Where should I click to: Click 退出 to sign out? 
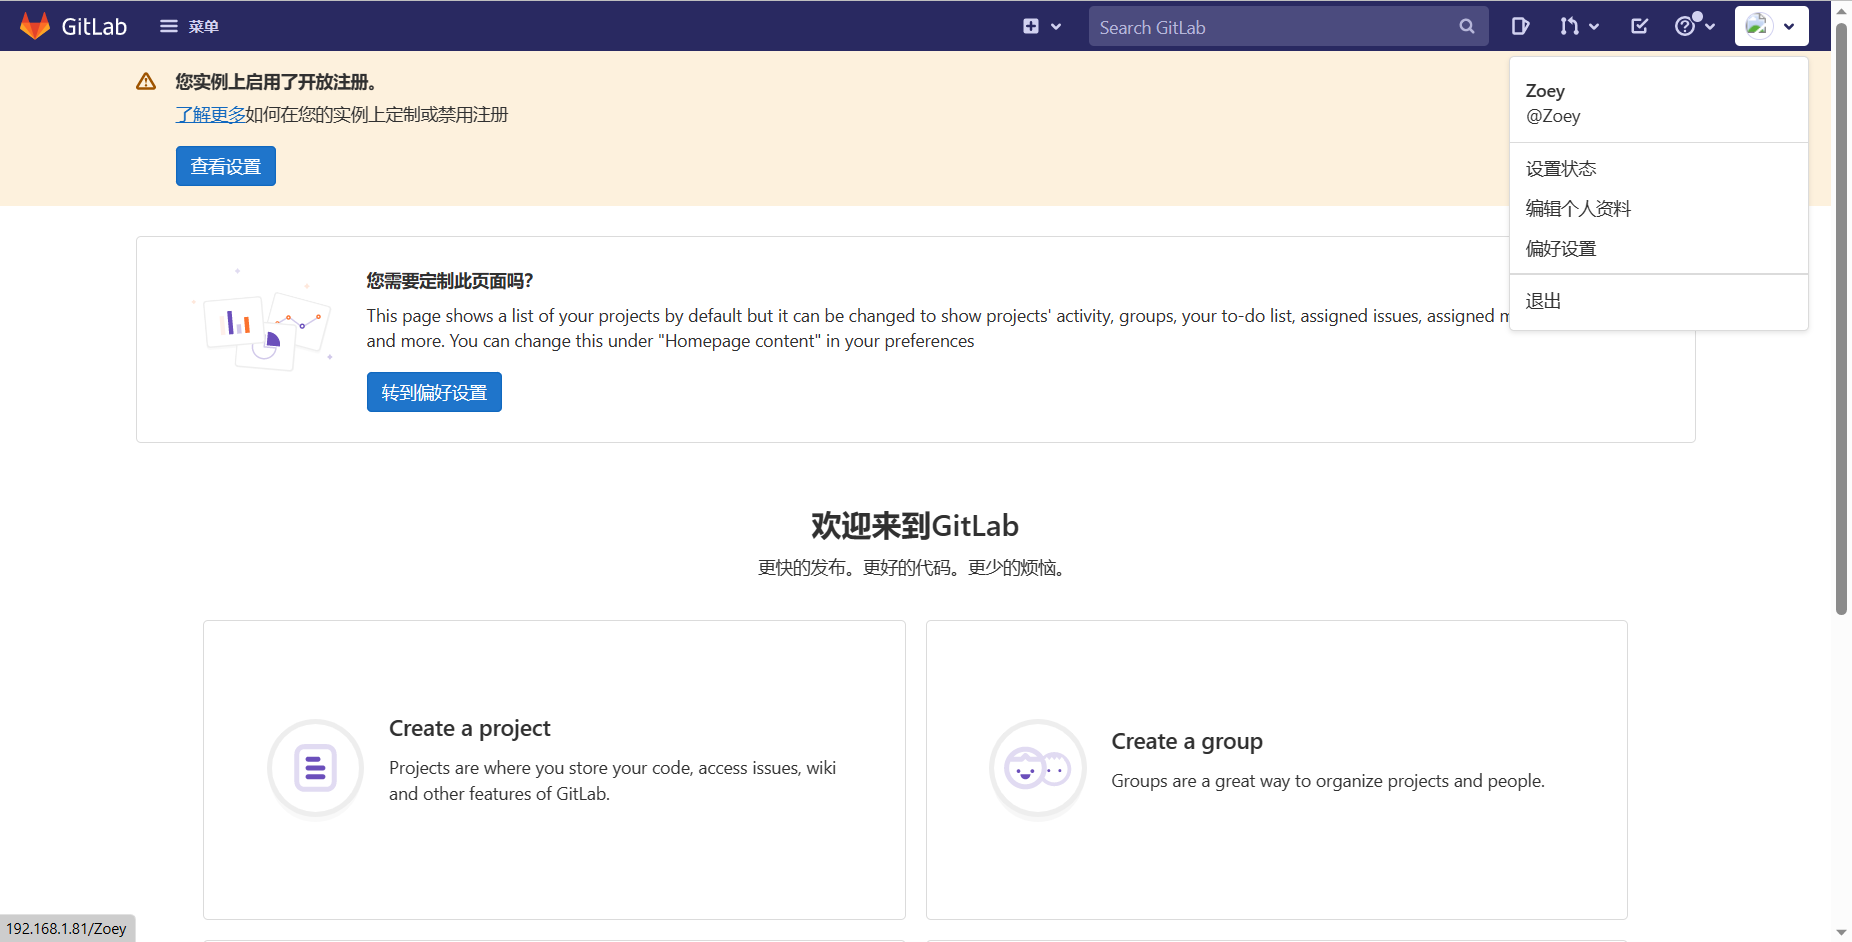(x=1658, y=301)
